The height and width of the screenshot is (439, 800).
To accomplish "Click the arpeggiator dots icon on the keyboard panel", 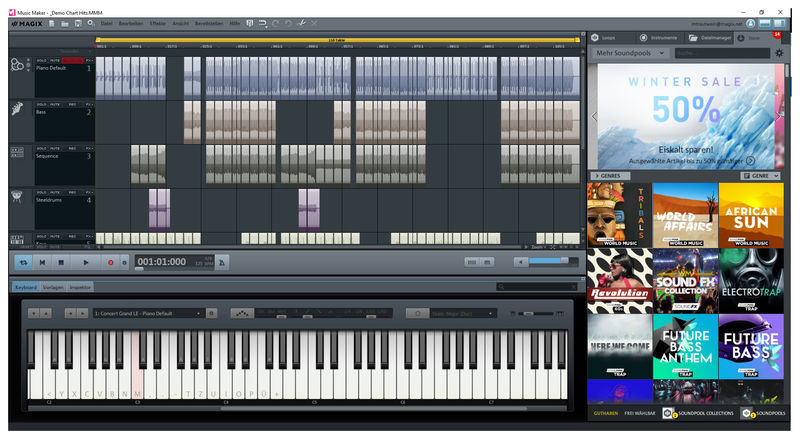I will 242,313.
